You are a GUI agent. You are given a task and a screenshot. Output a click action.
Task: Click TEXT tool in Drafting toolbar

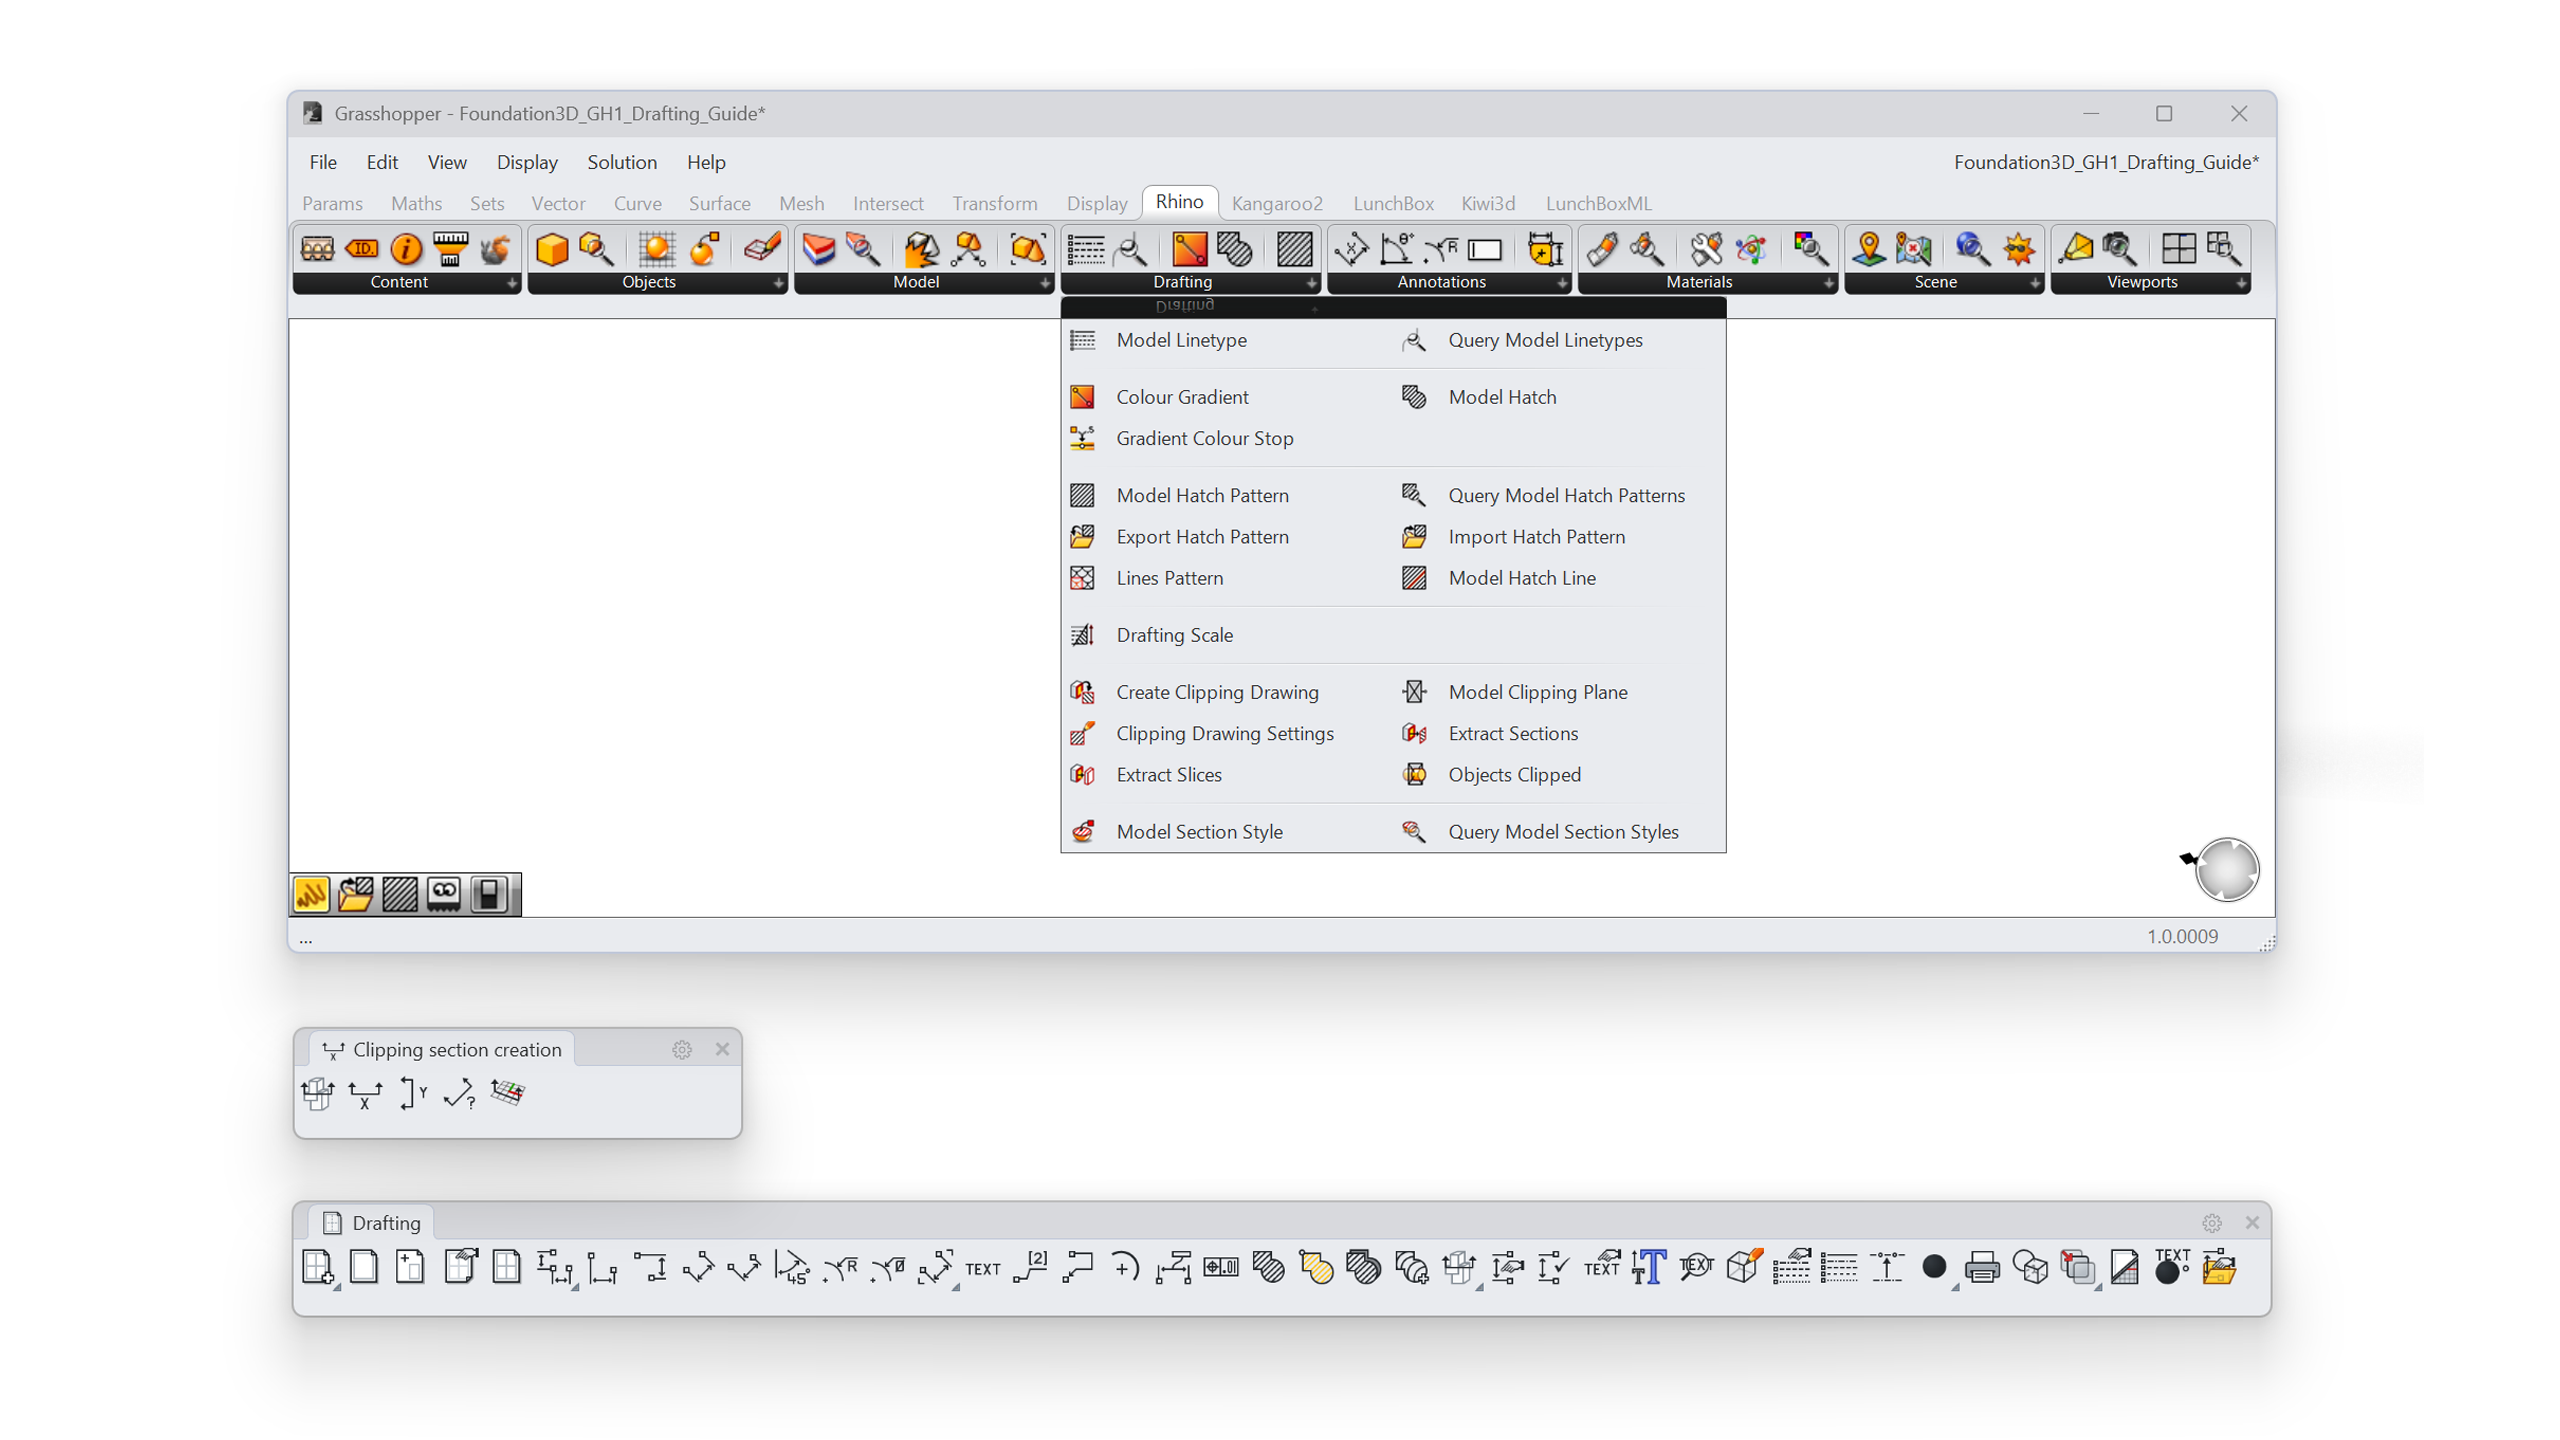tap(982, 1269)
